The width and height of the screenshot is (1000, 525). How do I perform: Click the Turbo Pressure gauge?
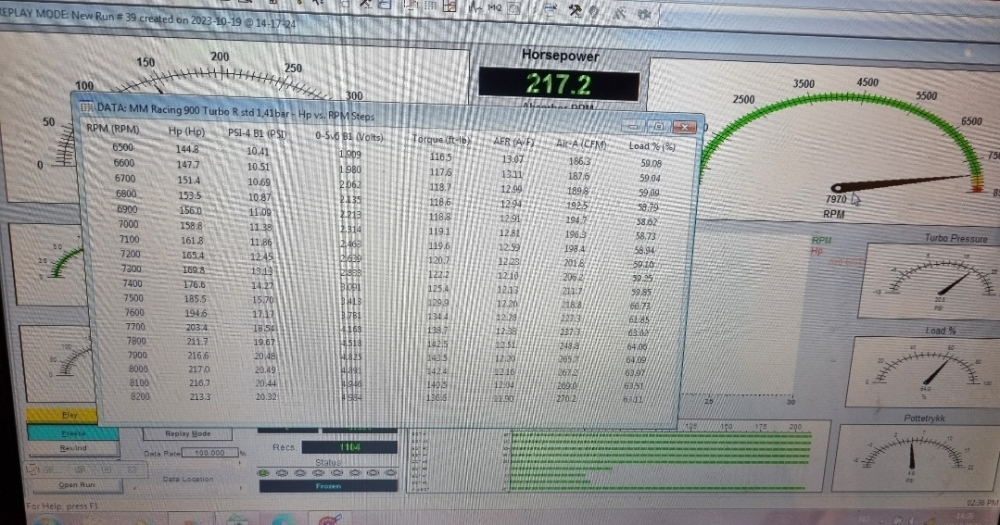click(928, 281)
